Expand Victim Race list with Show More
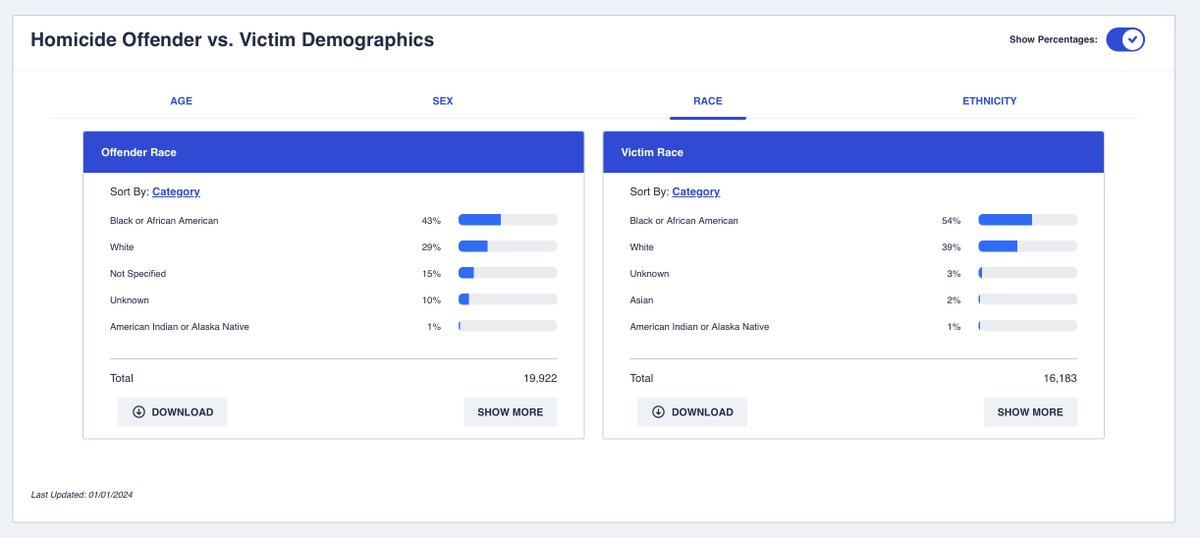The width and height of the screenshot is (1200, 538). 1030,412
